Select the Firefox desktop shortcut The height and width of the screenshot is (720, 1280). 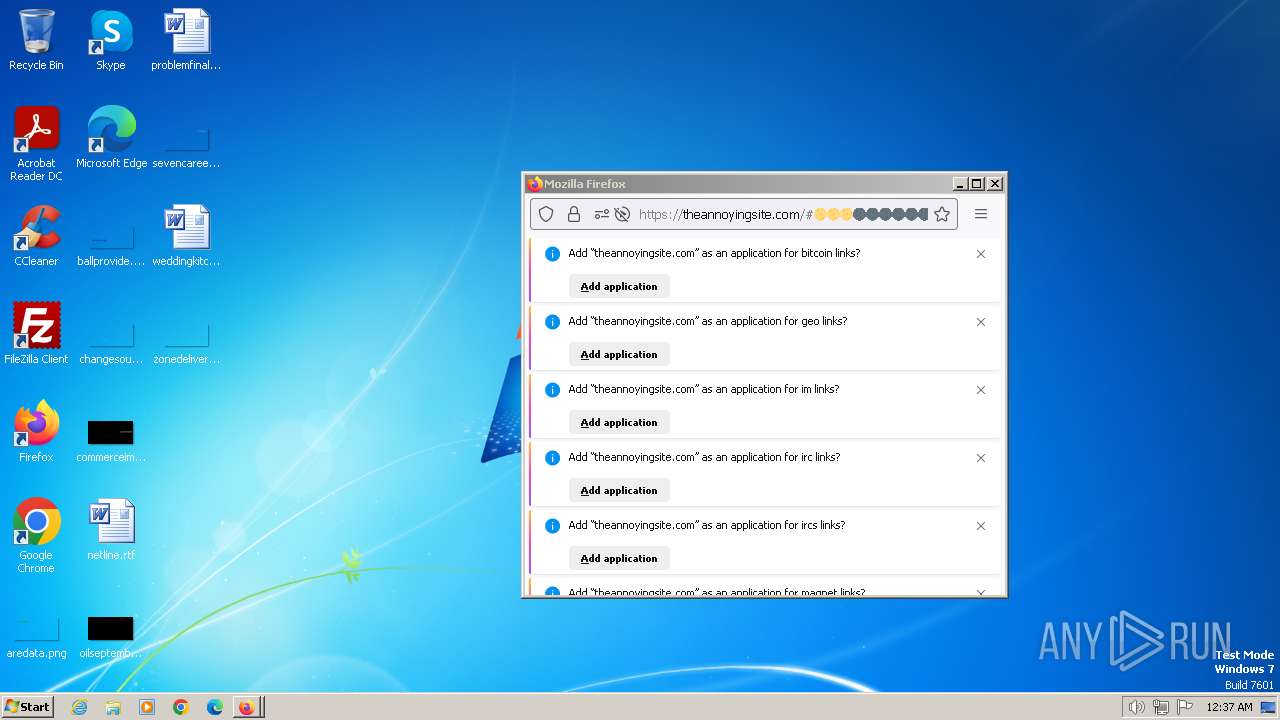pos(36,432)
